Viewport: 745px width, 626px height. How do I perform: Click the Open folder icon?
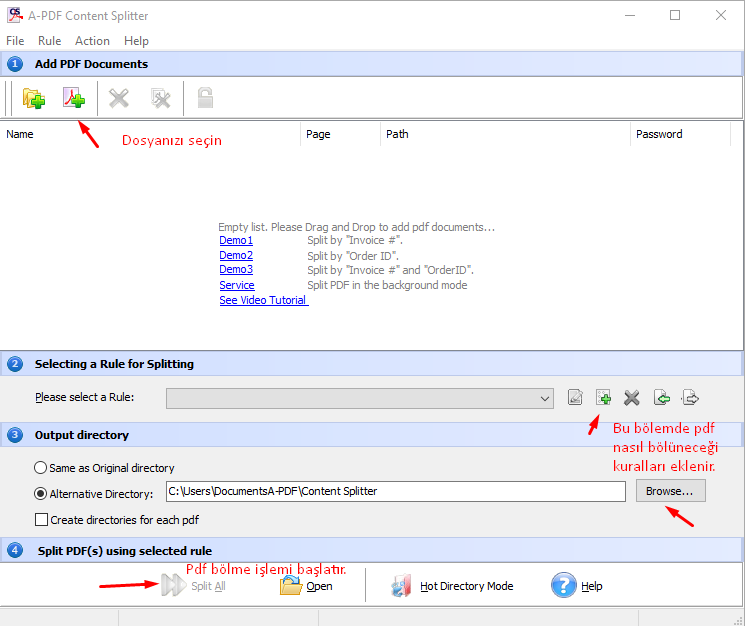[291, 586]
